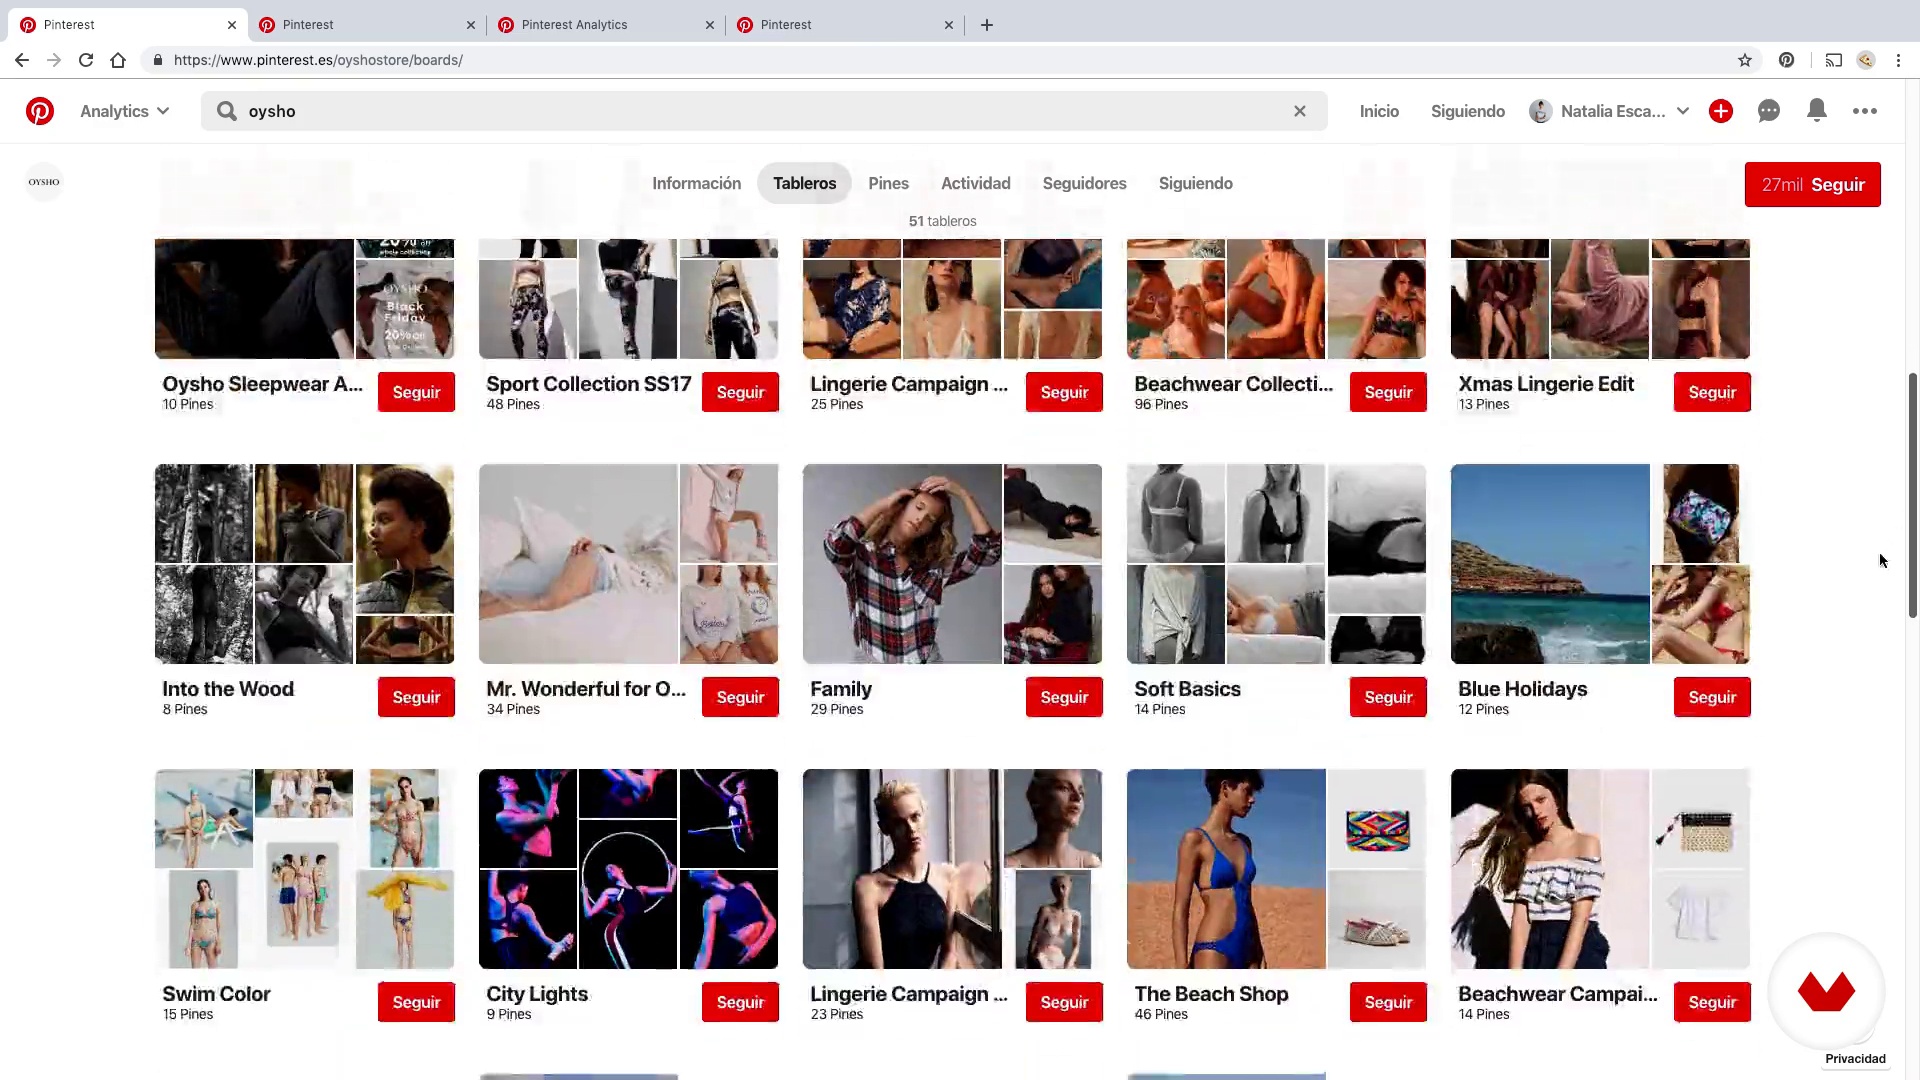Screen dimensions: 1920x1080
Task: Click the browser home icon
Action: pos(118,60)
